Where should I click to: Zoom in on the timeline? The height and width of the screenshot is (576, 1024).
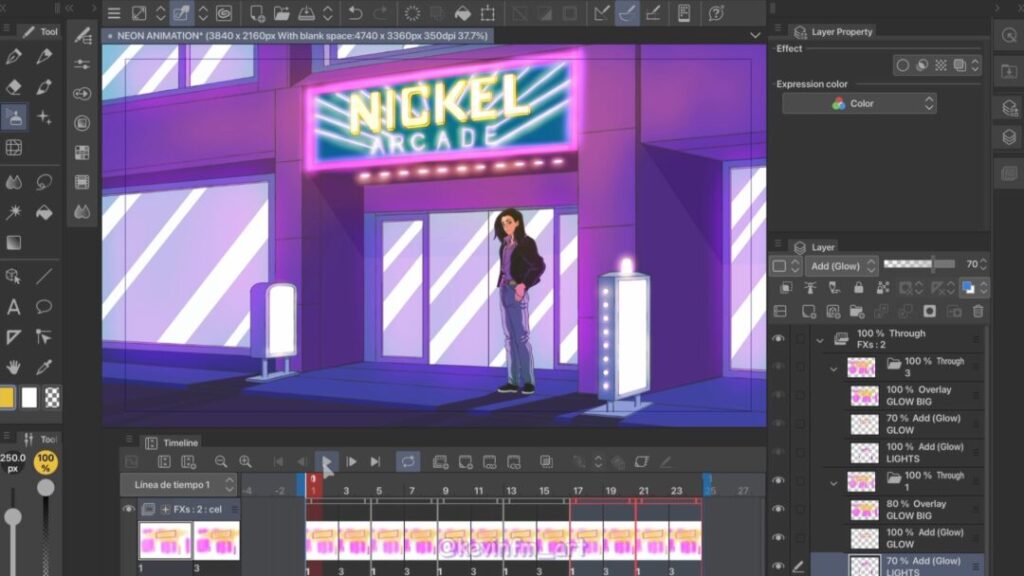(245, 461)
